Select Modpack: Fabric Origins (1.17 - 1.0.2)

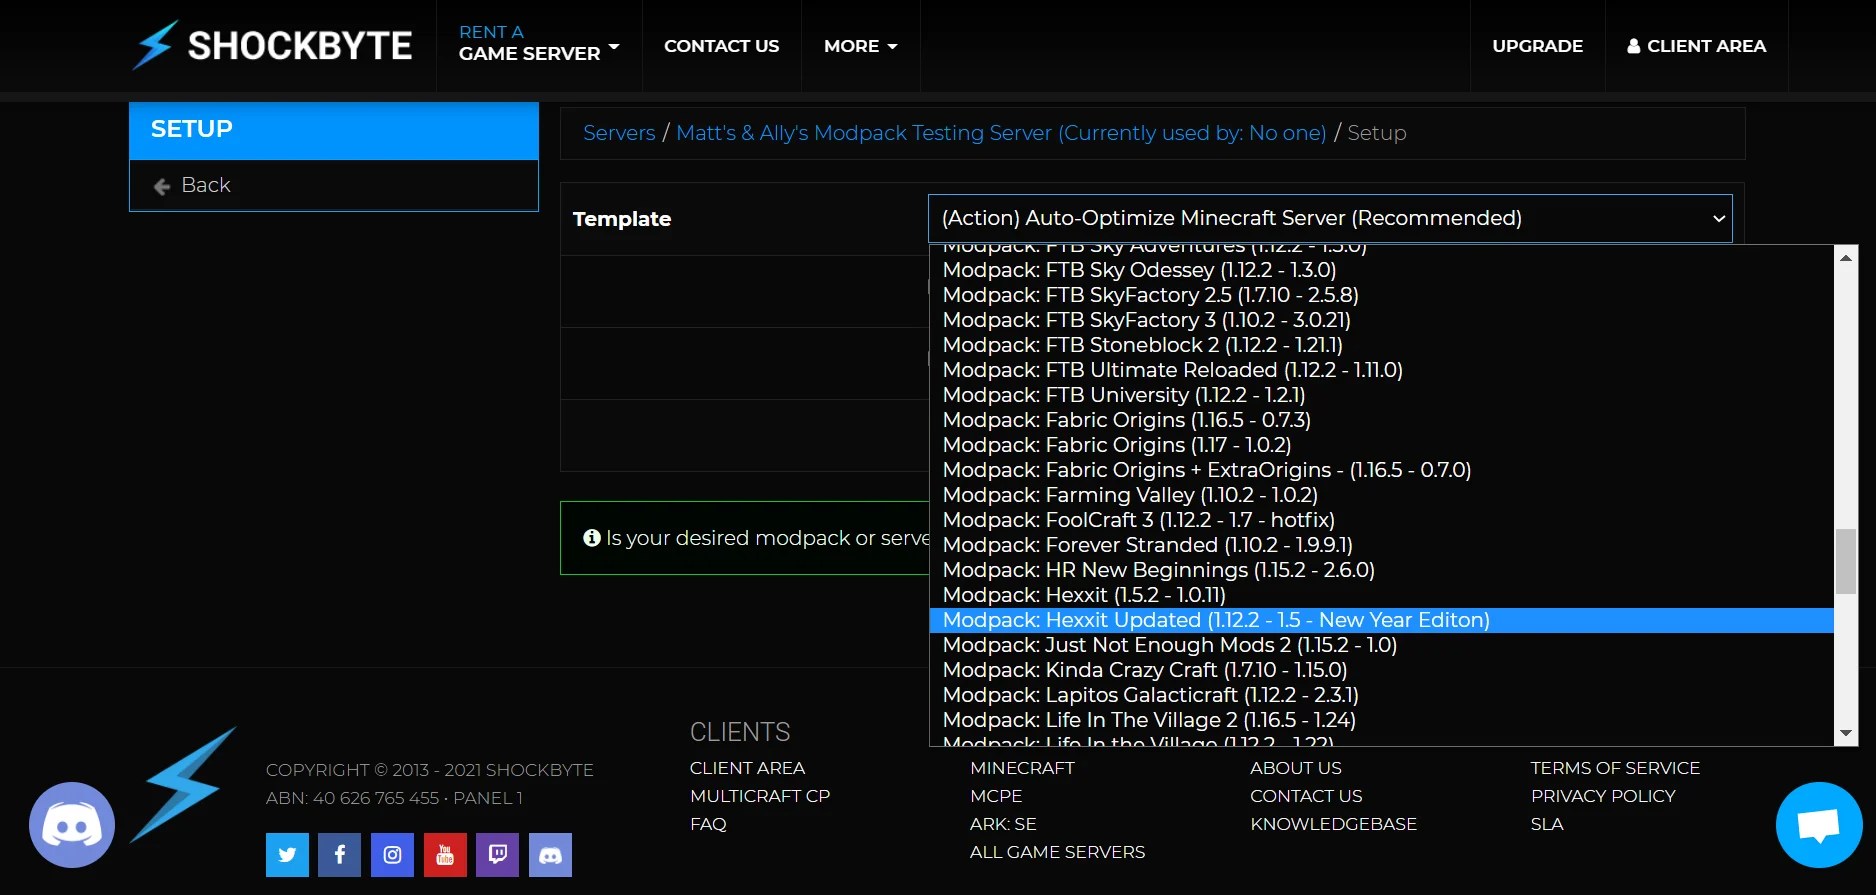pyautogui.click(x=1382, y=445)
